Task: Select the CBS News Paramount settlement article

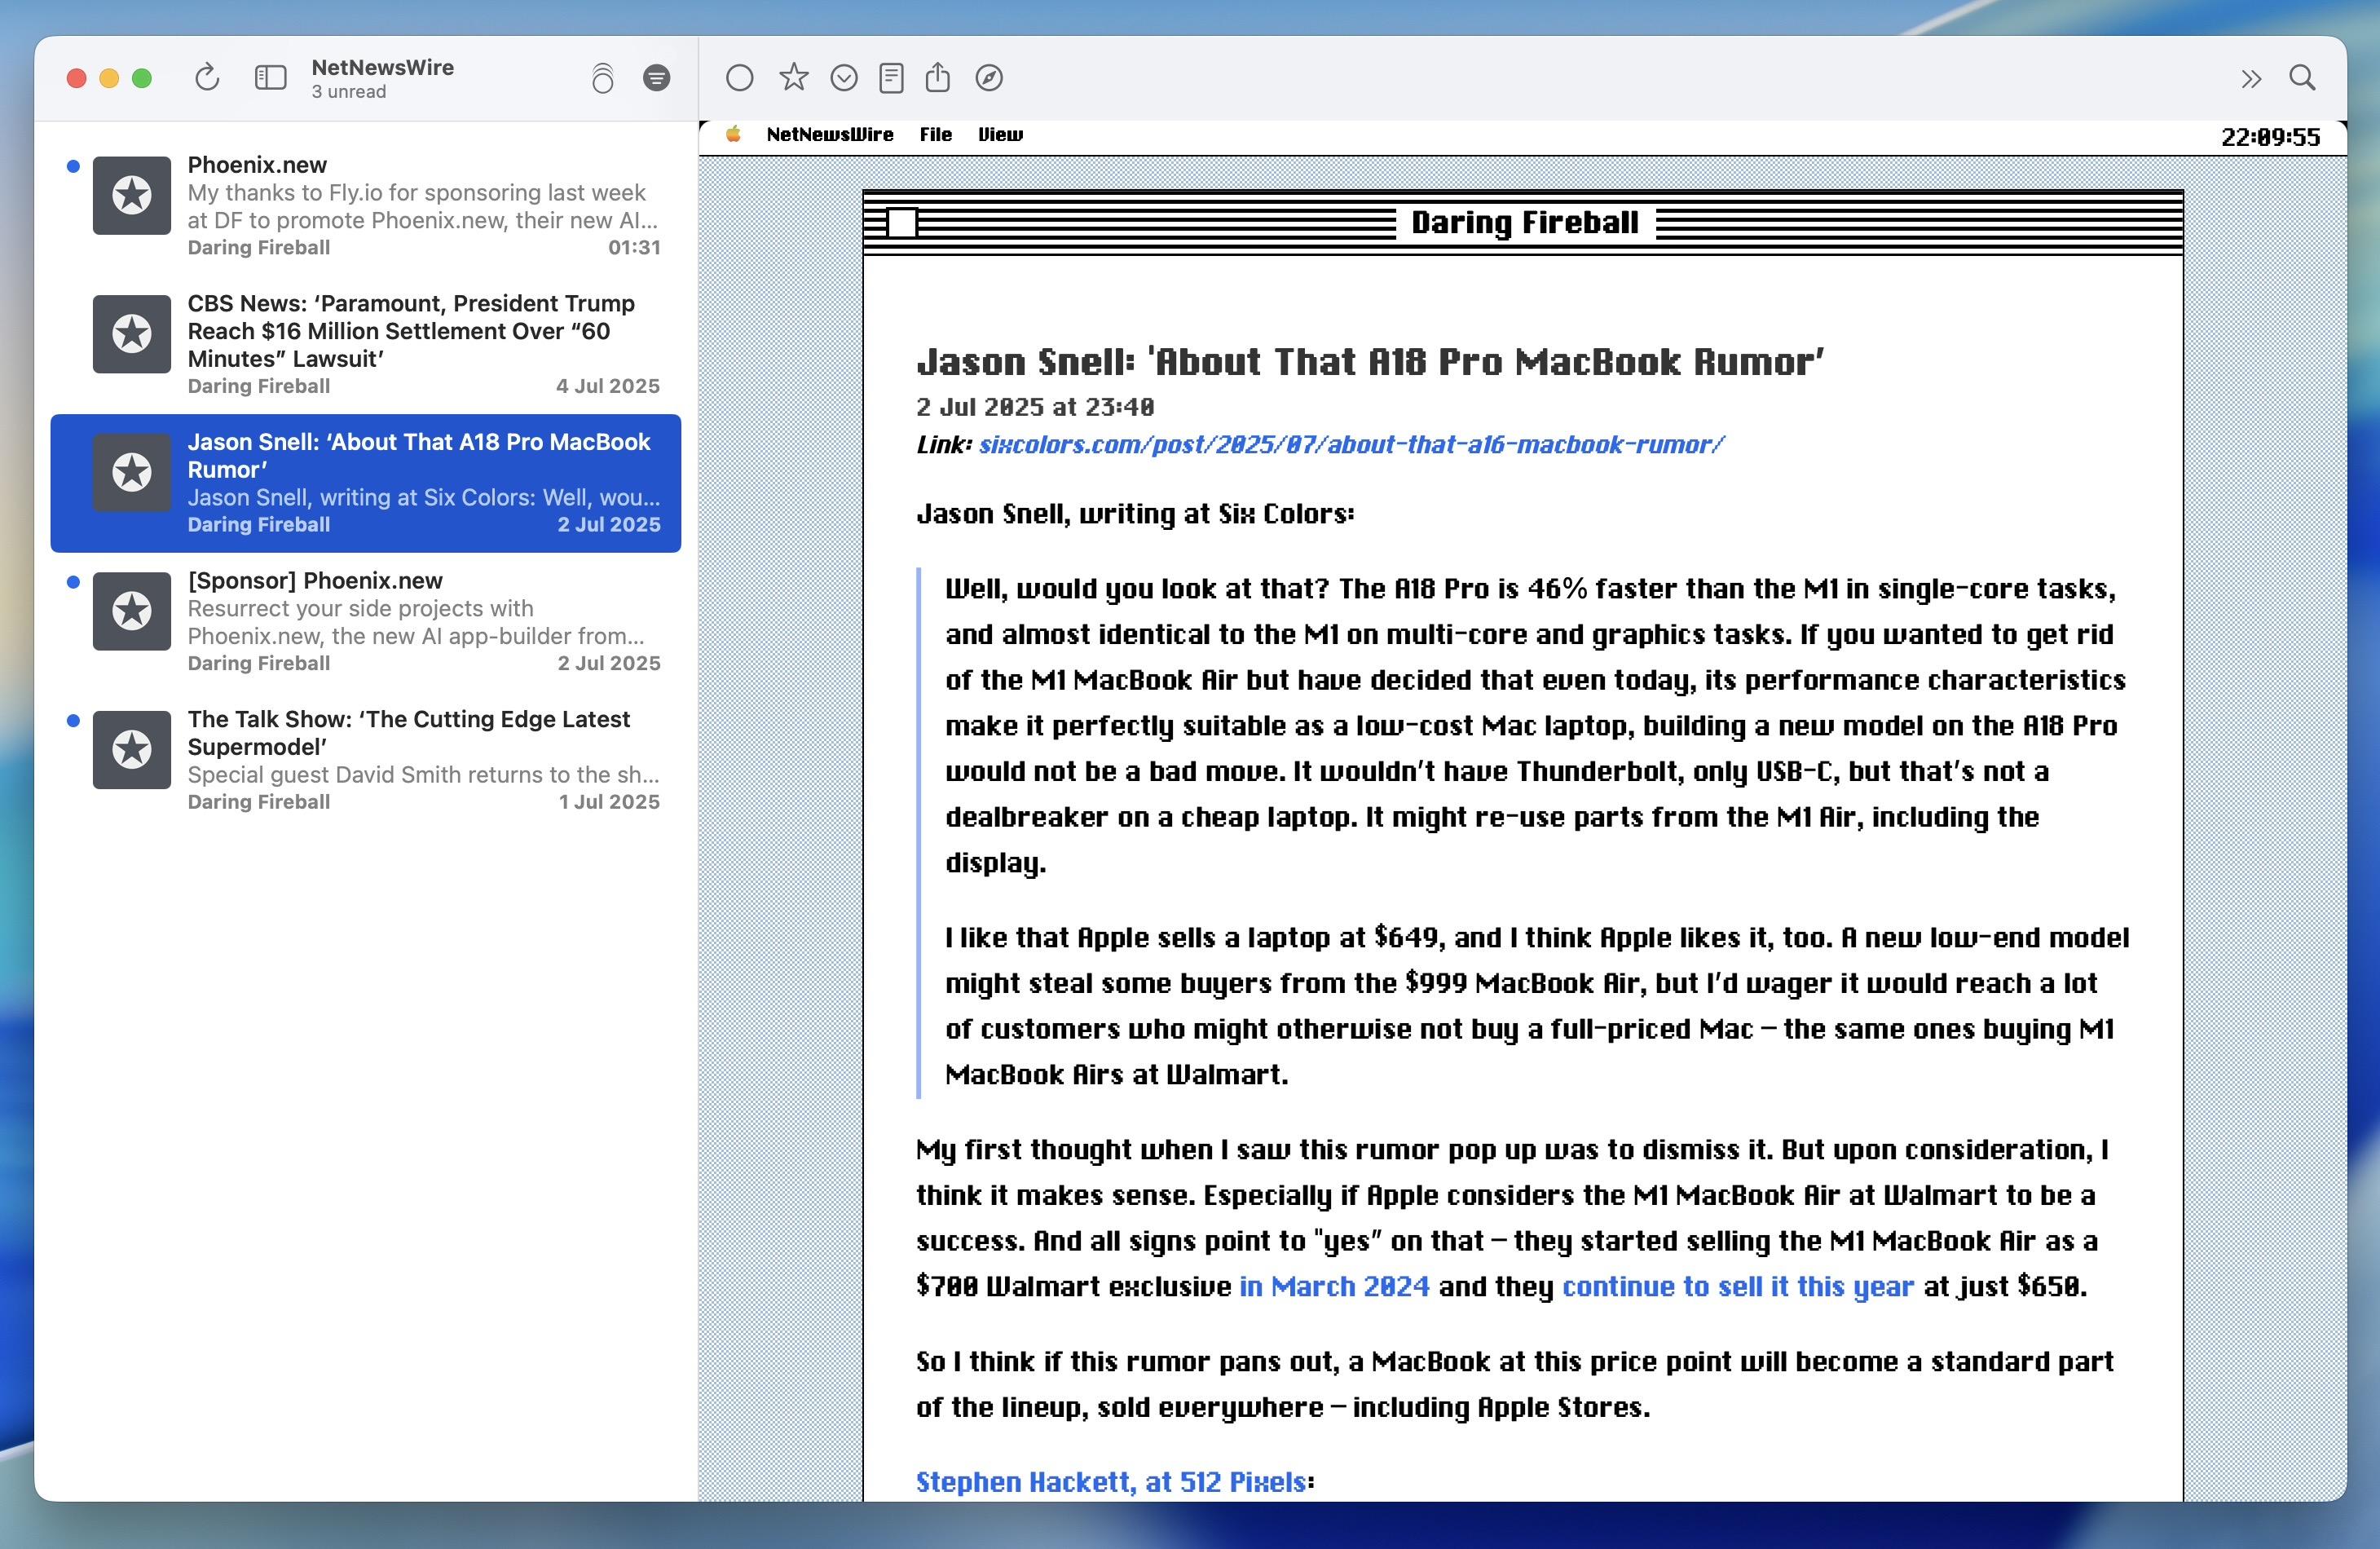Action: pyautogui.click(x=366, y=345)
